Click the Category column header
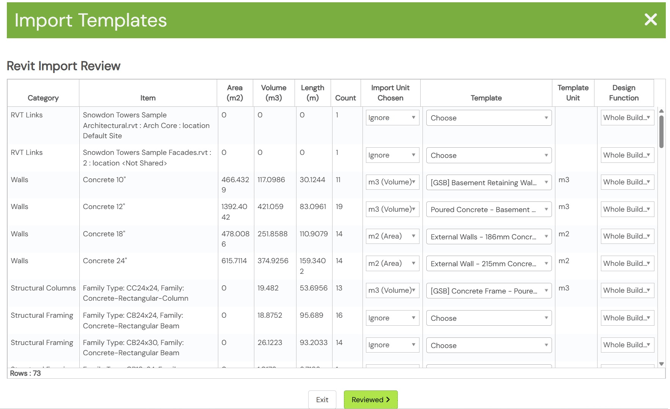This screenshot has height=409, width=670. pos(43,97)
